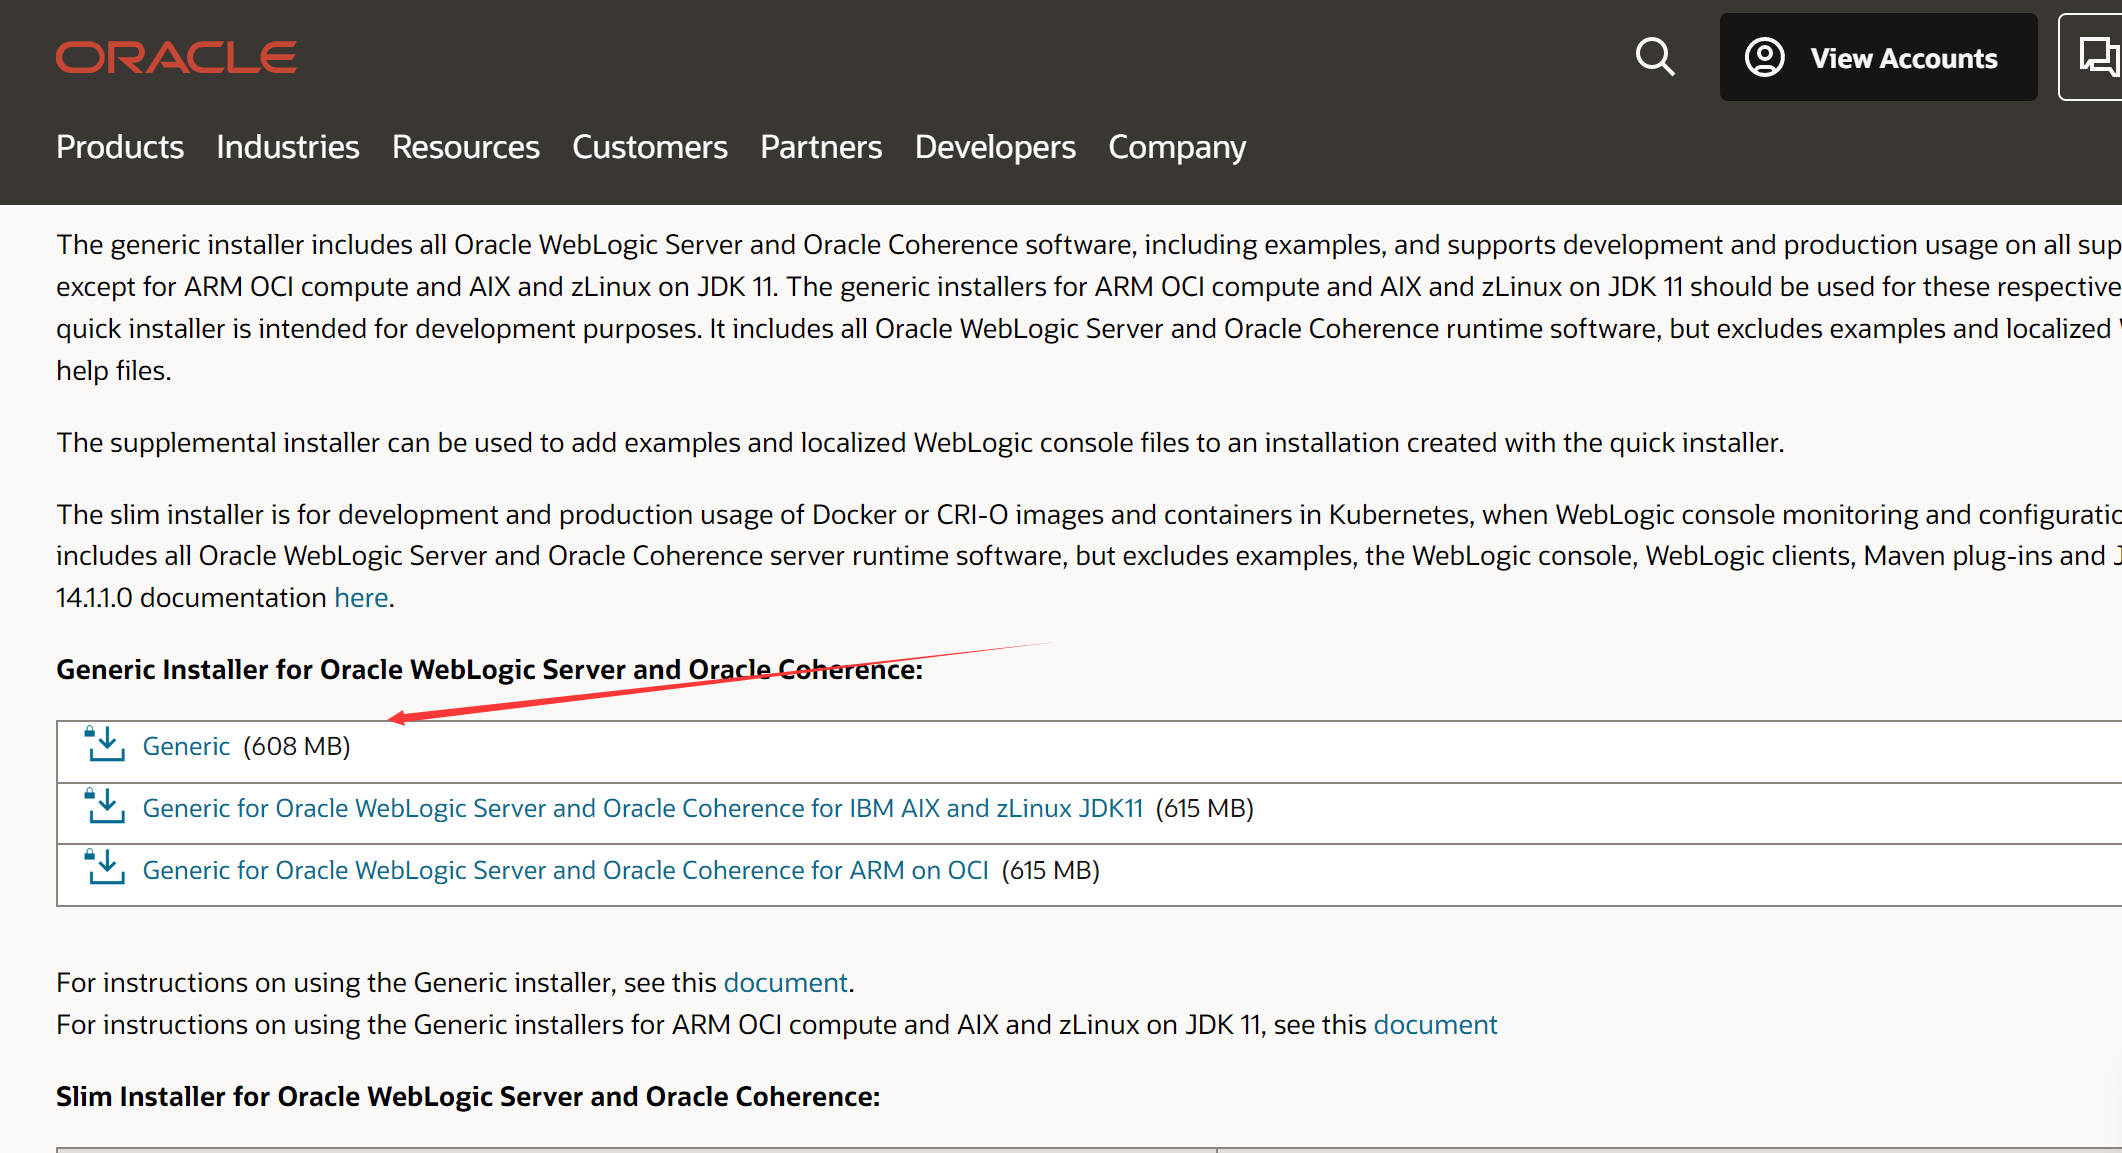Viewport: 2122px width, 1153px height.
Task: Open the chat icon in header
Action: (2099, 57)
